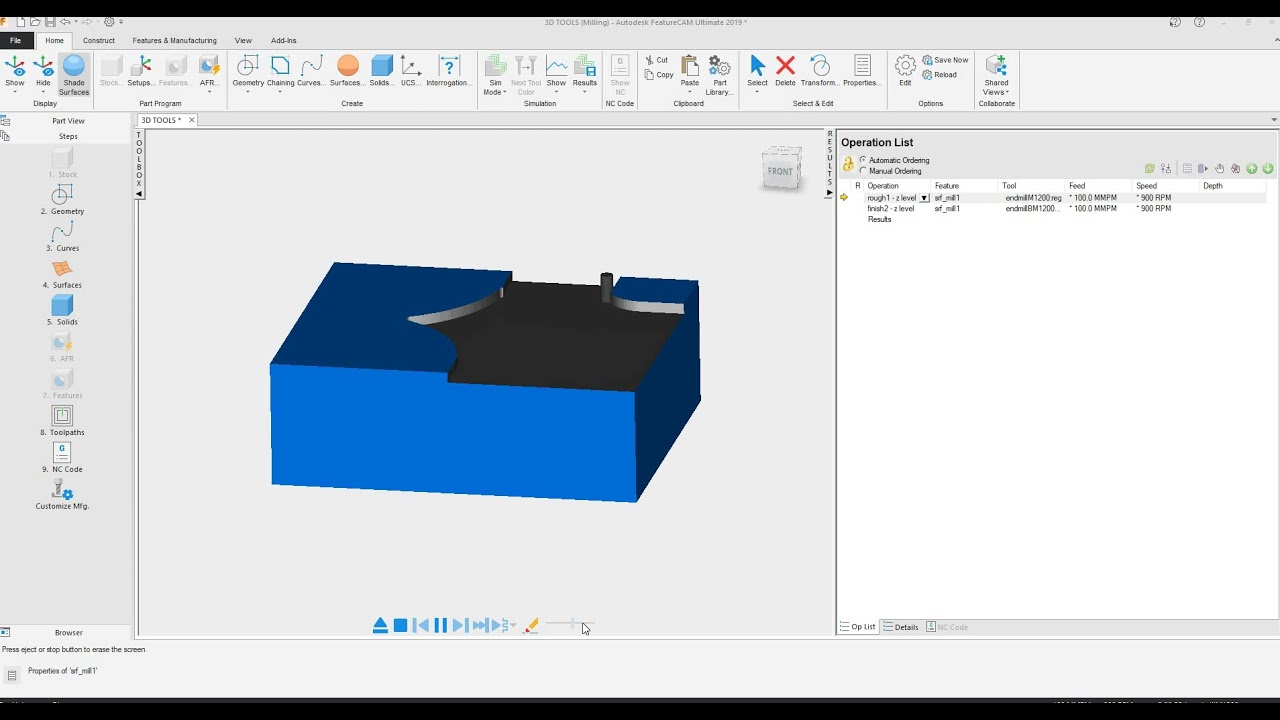Eject the simulation with the eject button
Image resolution: width=1280 pixels, height=720 pixels.
click(380, 625)
